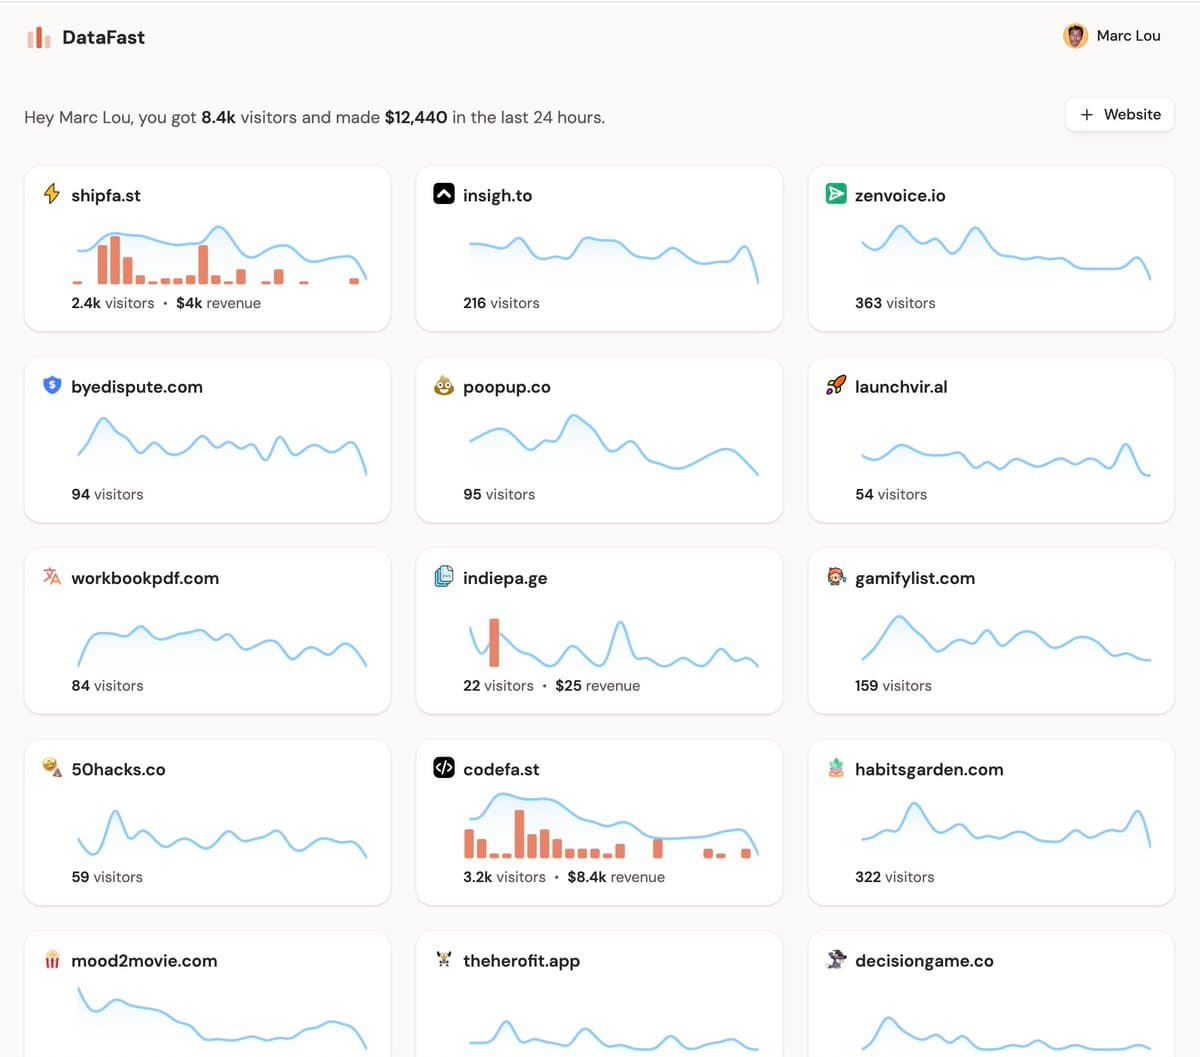Click the gamifylist.com character icon
Viewport: 1200px width, 1057px height.
click(836, 576)
